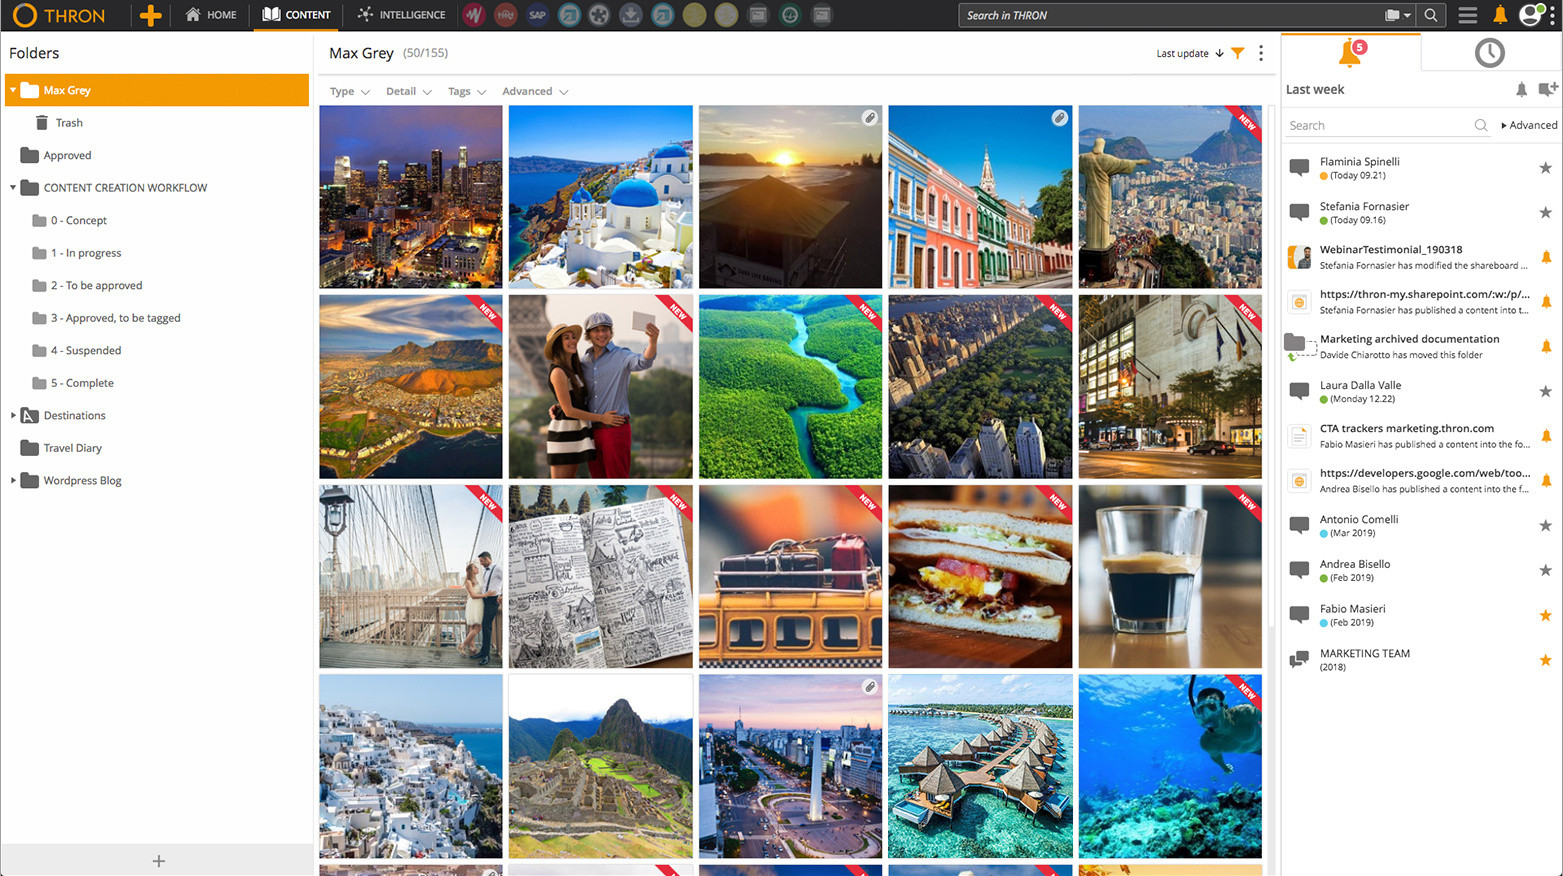Expand the Destinations folder tree
The image size is (1563, 876).
point(13,415)
